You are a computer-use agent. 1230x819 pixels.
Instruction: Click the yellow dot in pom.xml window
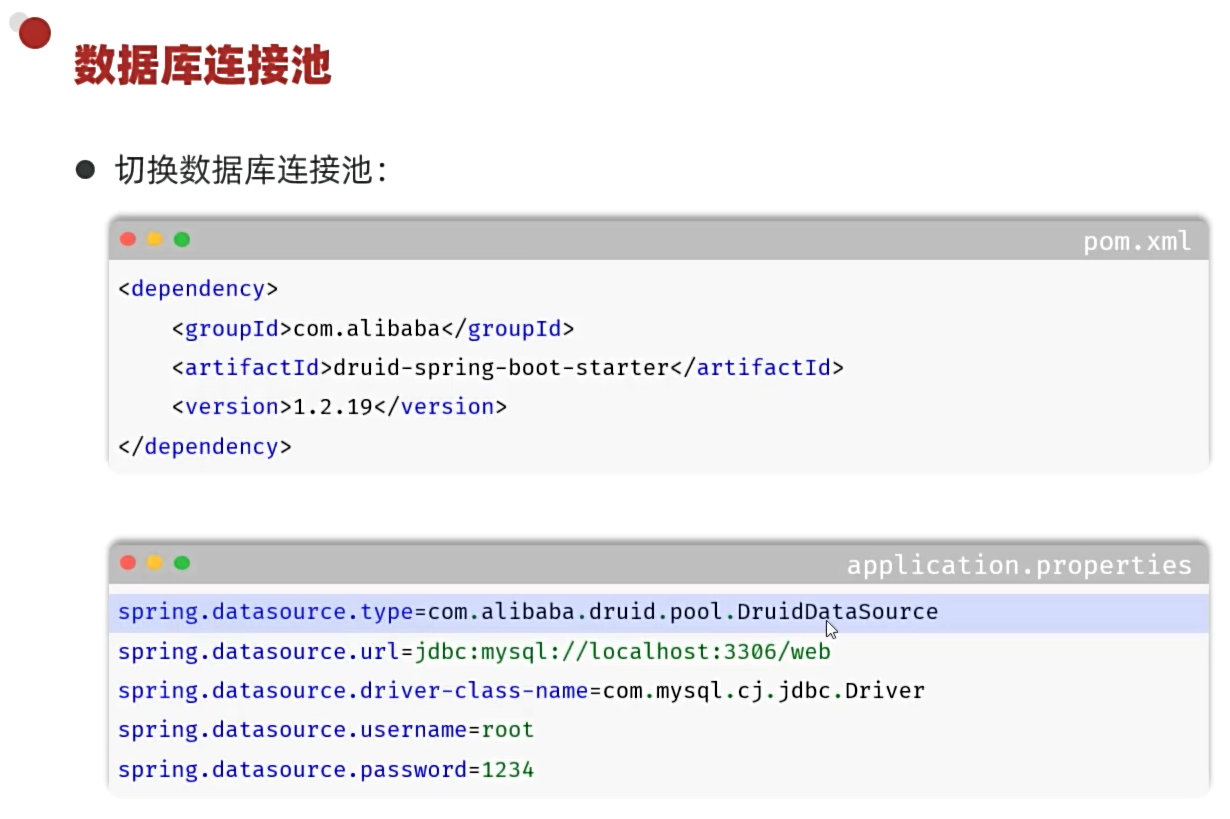click(x=155, y=239)
